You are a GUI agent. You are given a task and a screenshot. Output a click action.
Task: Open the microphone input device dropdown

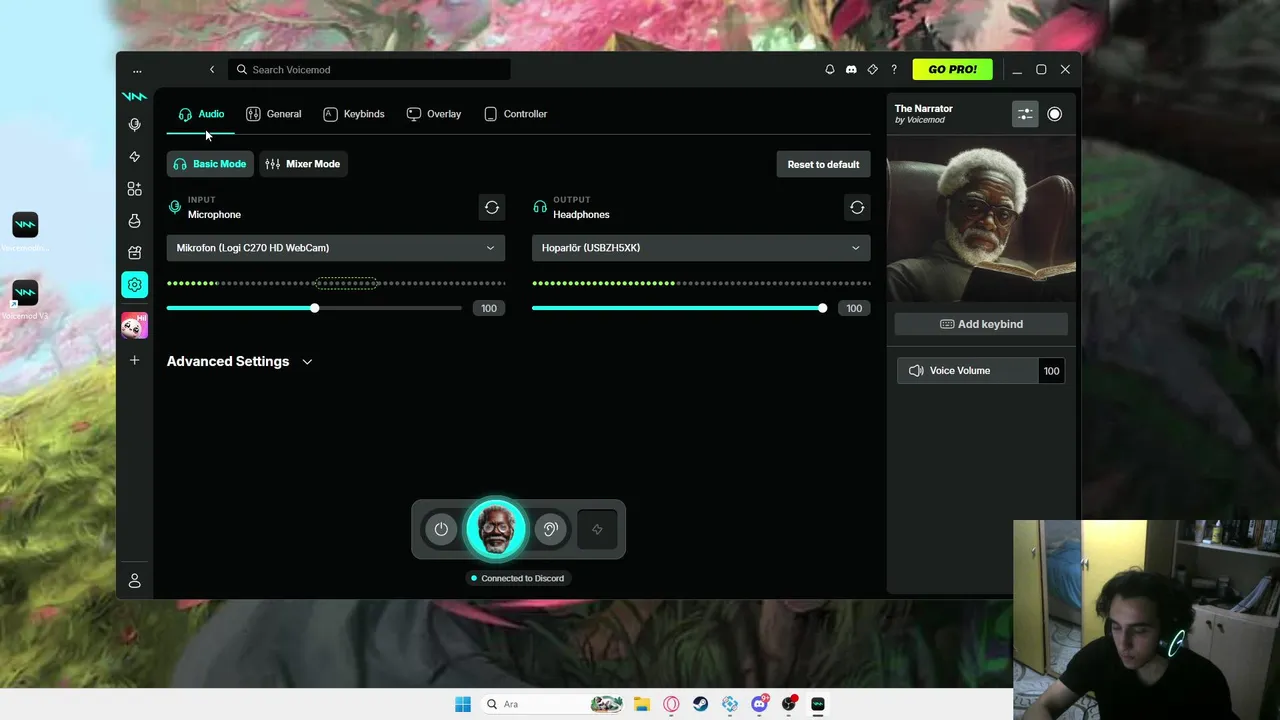[336, 248]
